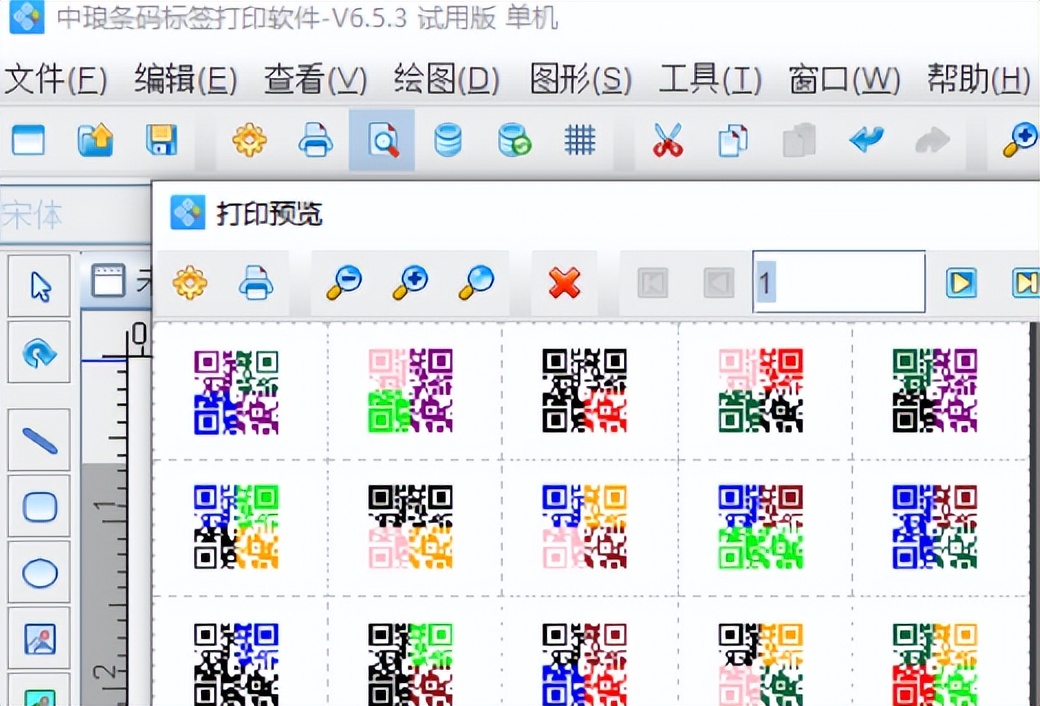Click the pink-purple-green QR code in first row
Image resolution: width=1040 pixels, height=706 pixels.
coord(411,391)
